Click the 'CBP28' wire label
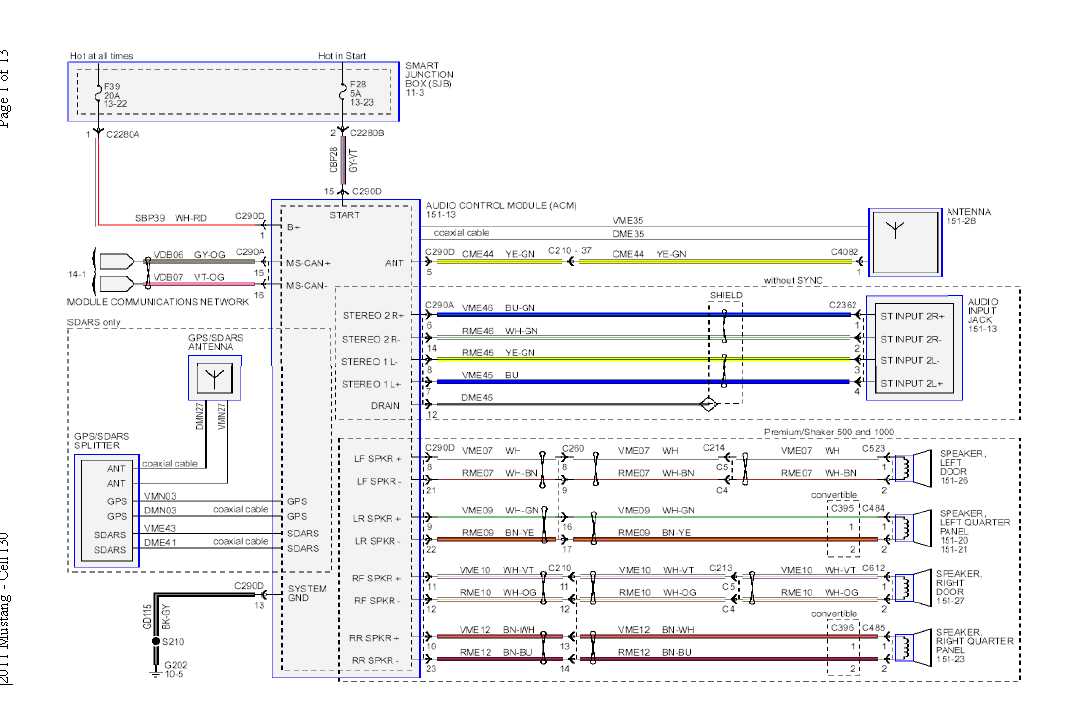 (333, 159)
